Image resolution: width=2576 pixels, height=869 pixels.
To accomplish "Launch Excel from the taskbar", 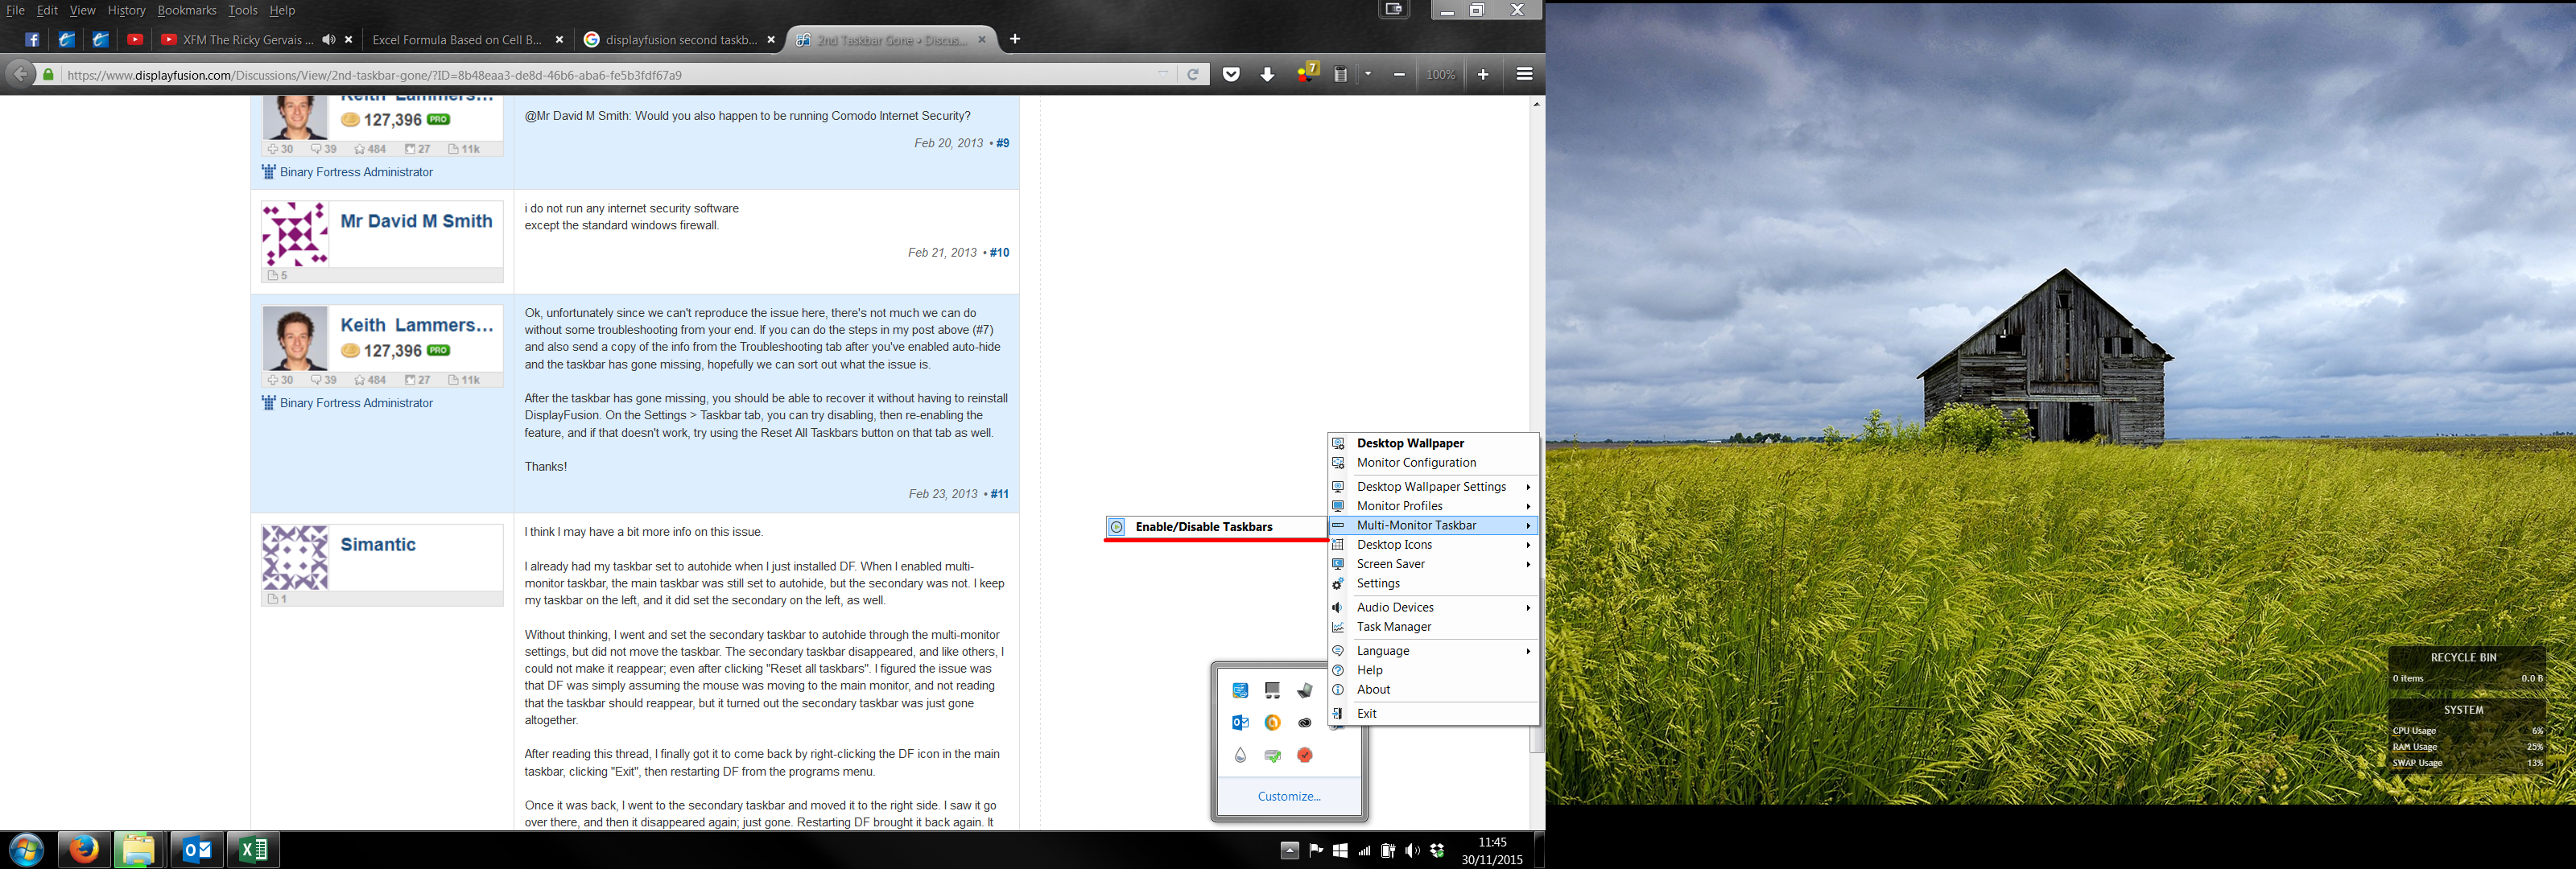I will point(253,850).
